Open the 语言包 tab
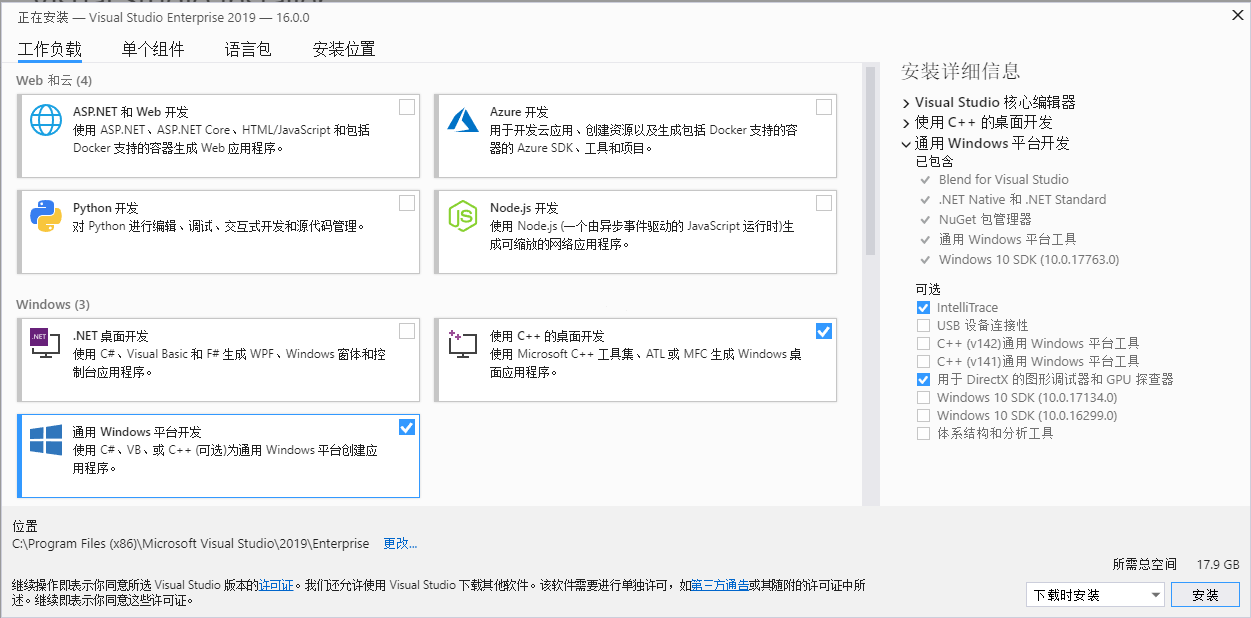 tap(248, 47)
